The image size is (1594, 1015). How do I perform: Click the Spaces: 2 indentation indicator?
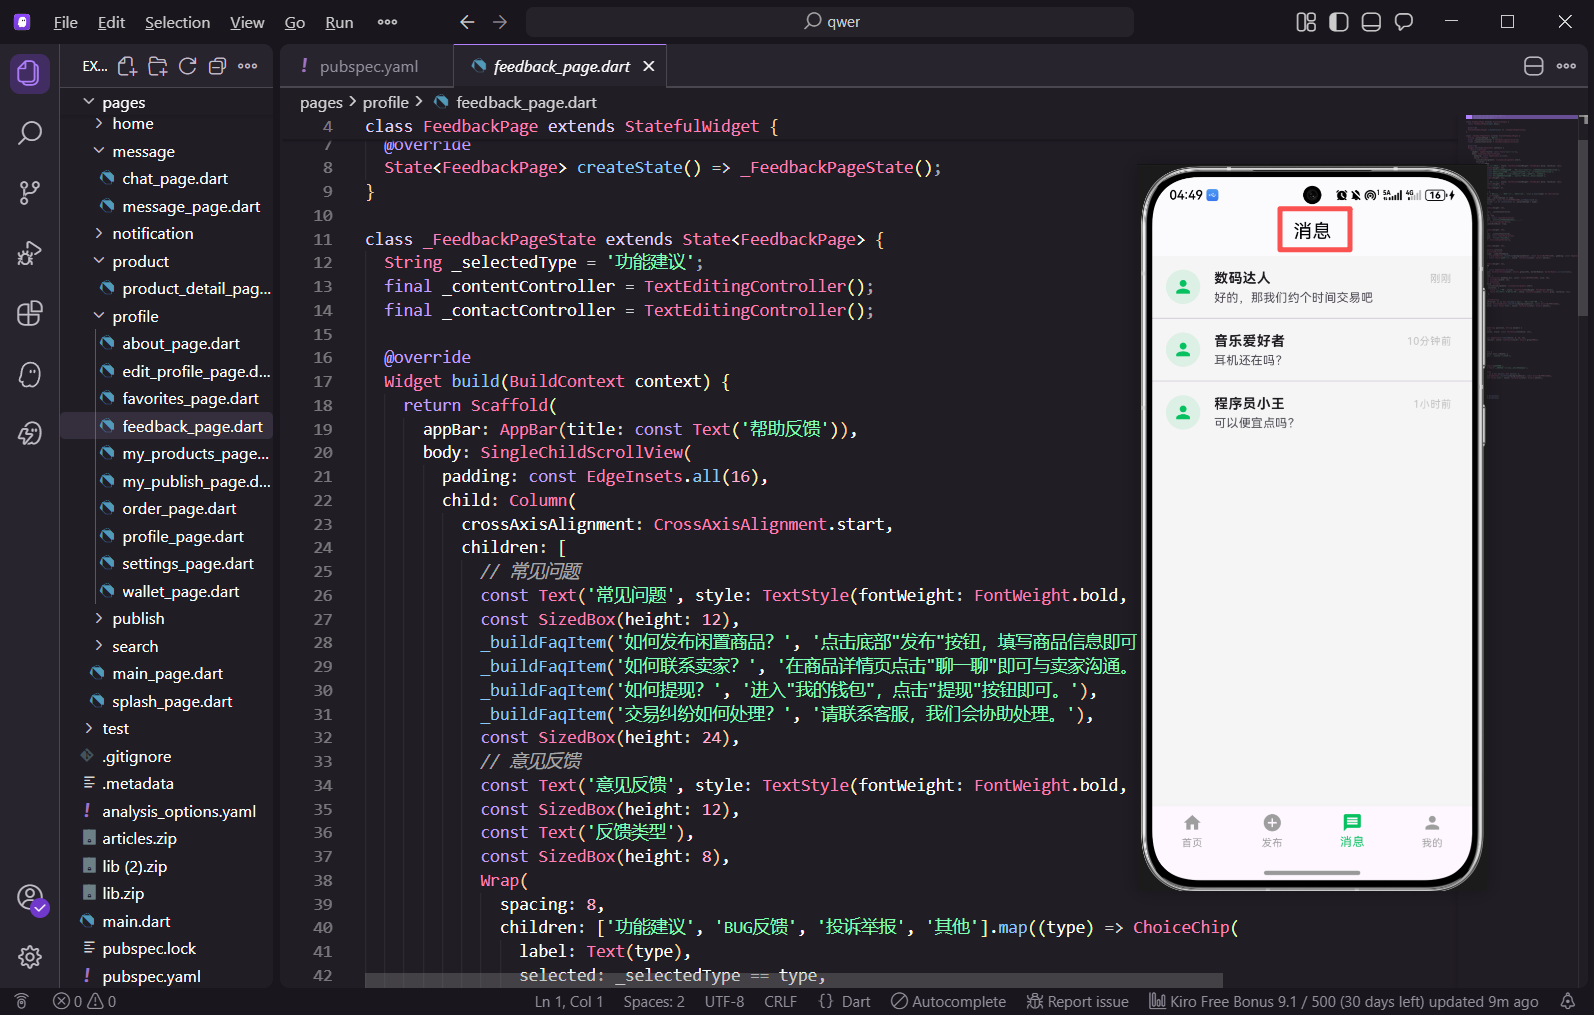[654, 1001]
